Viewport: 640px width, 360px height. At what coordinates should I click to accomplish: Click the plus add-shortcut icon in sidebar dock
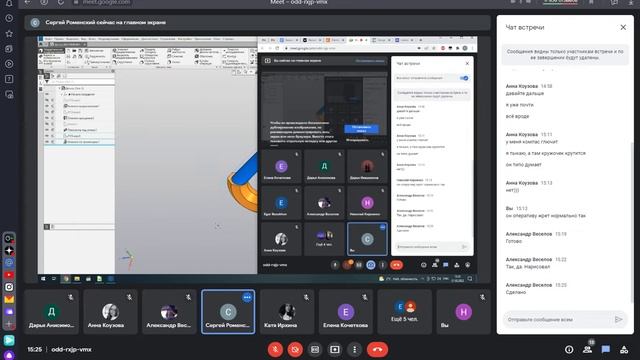pos(9,324)
